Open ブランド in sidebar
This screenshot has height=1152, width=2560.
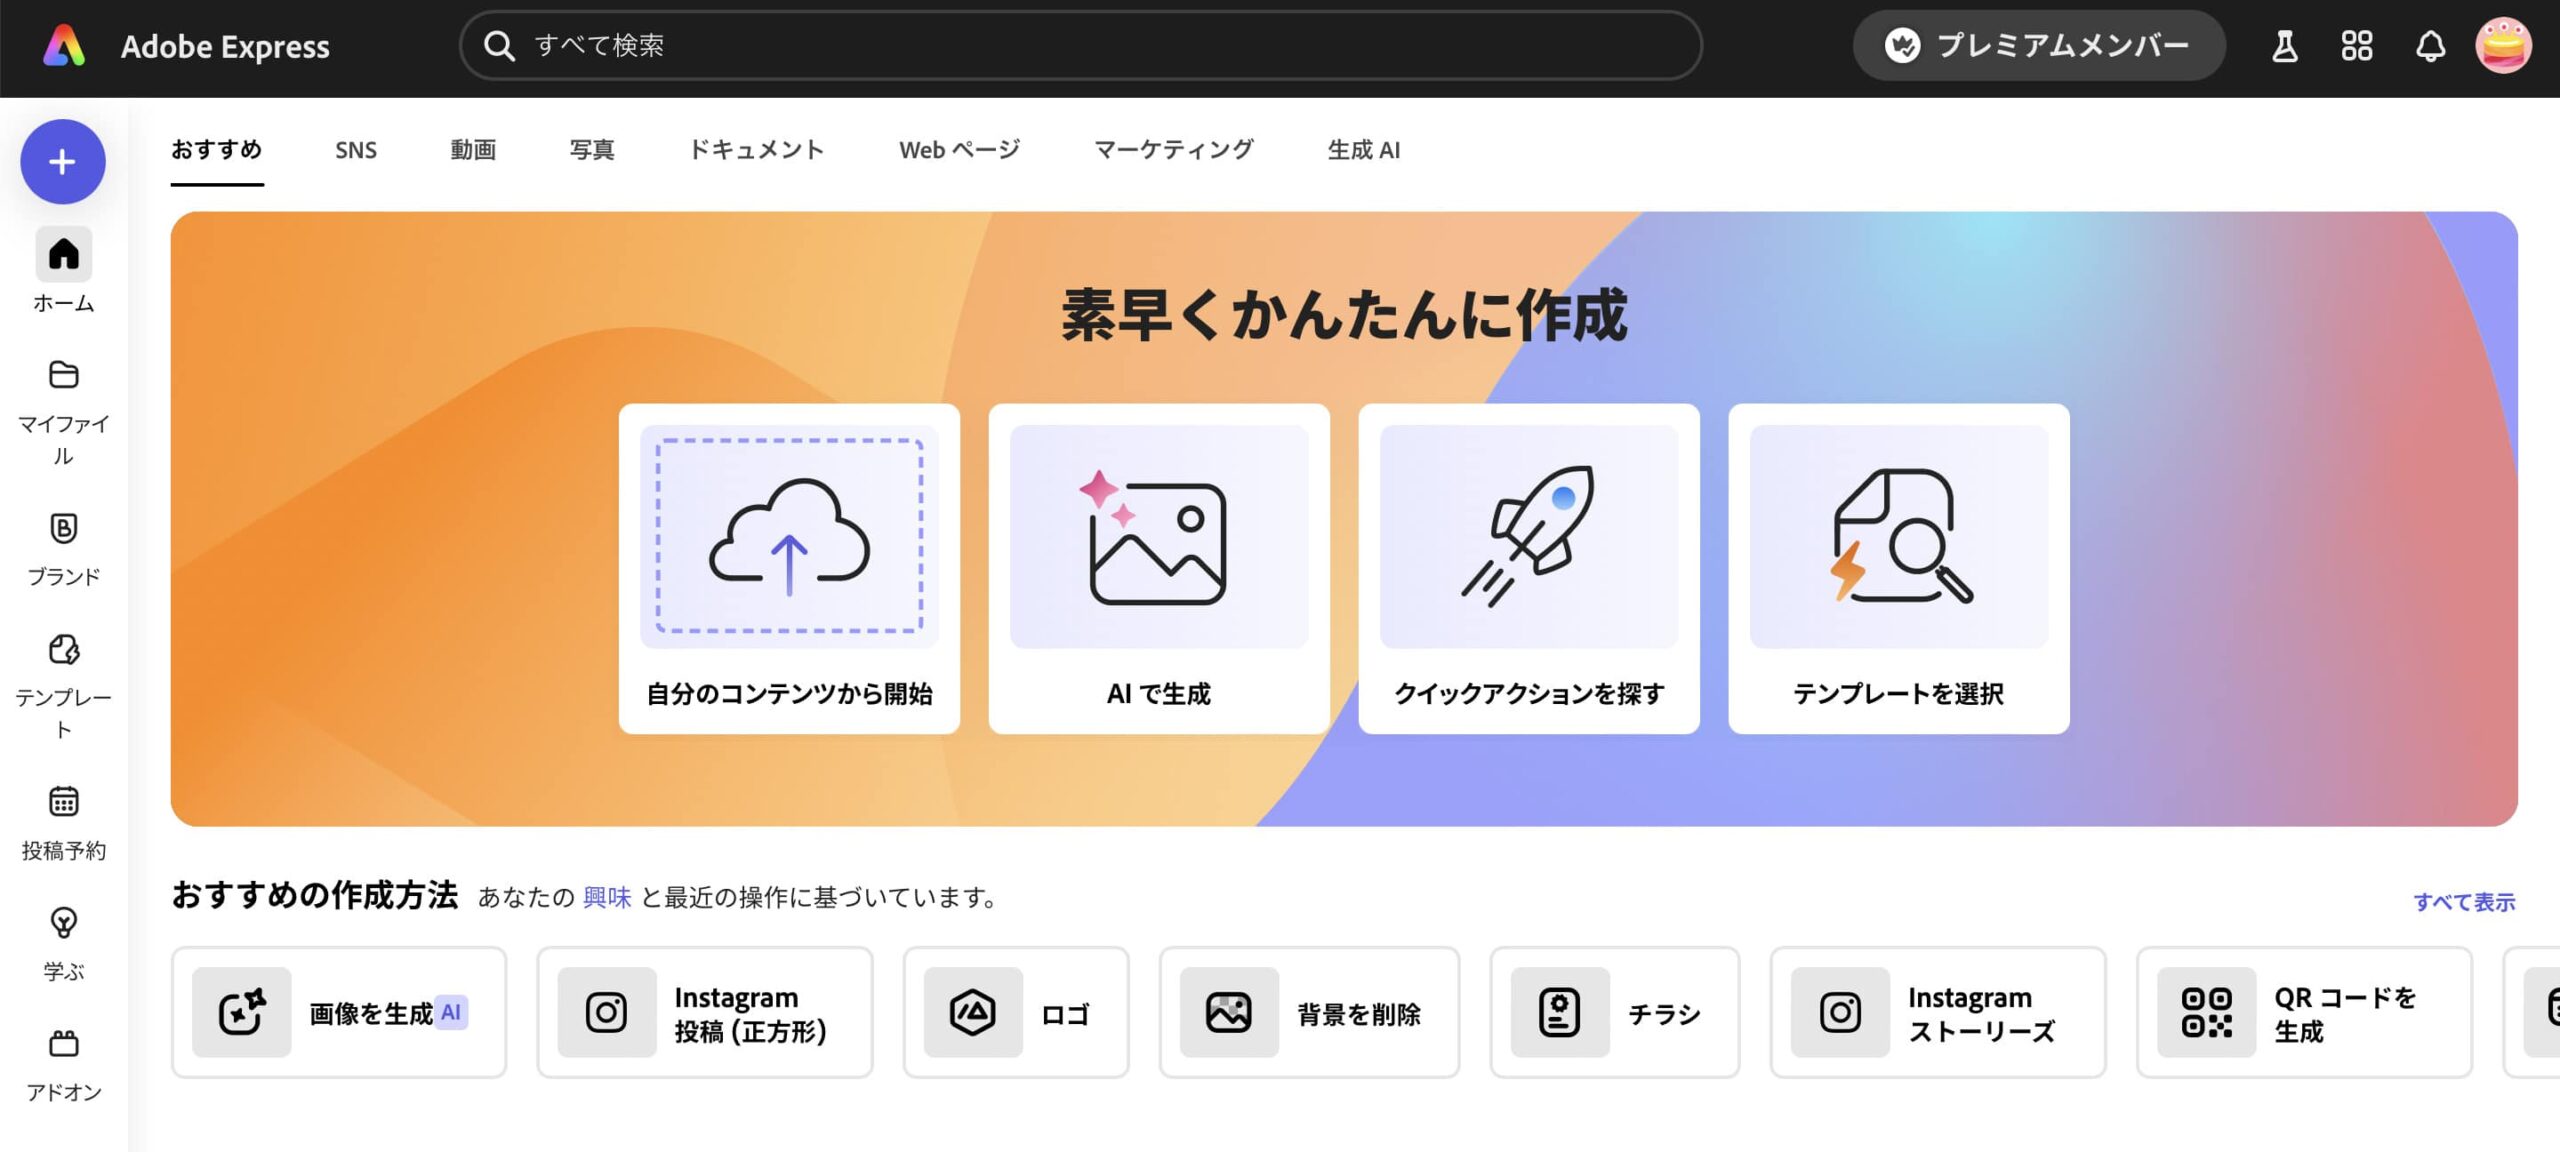tap(63, 548)
